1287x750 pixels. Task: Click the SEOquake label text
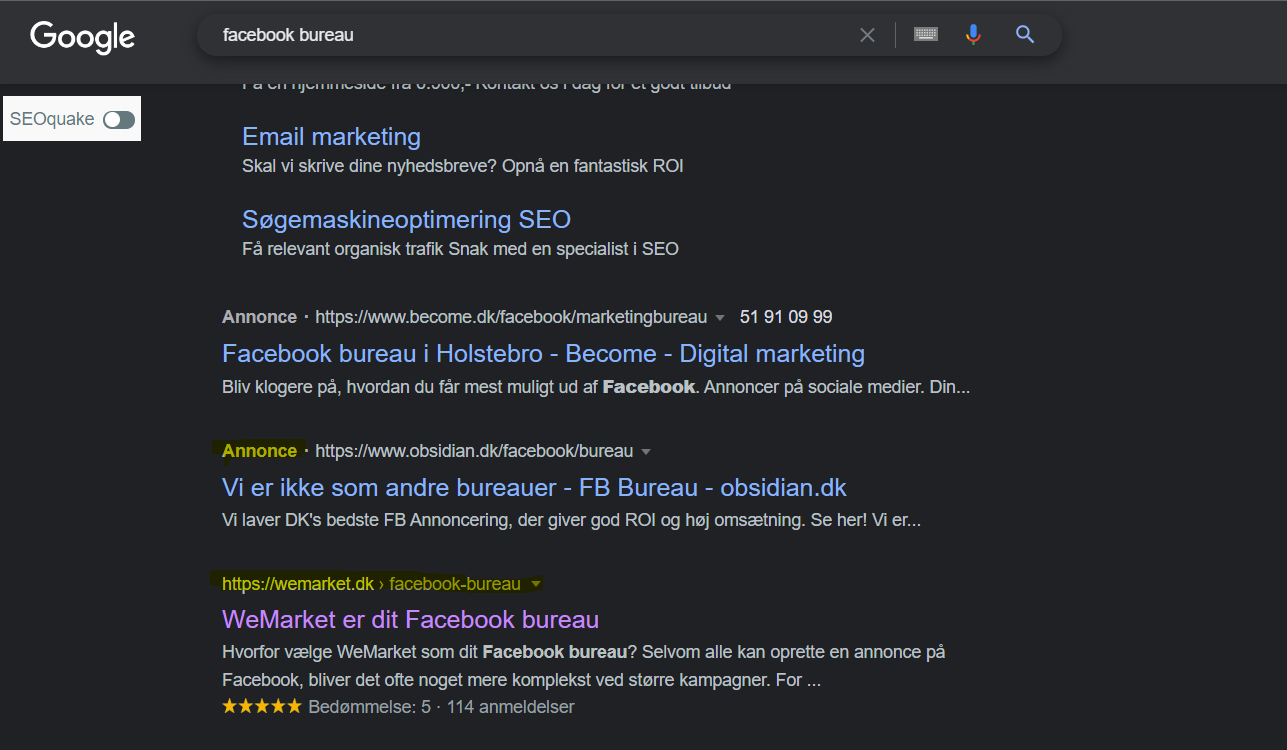(52, 120)
